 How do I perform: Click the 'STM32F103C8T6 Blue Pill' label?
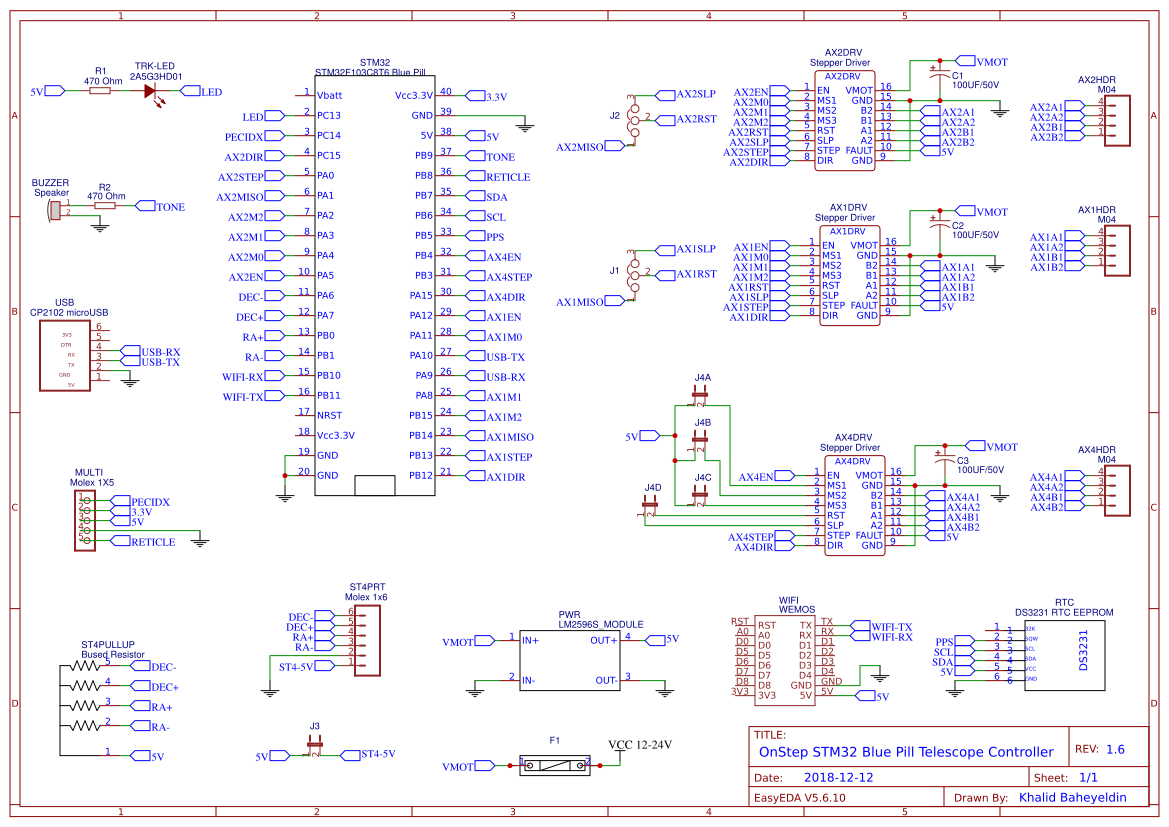[x=370, y=72]
